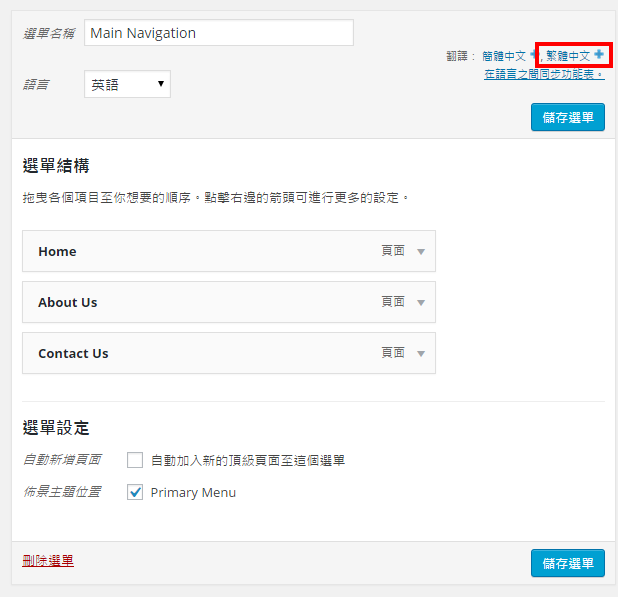
Task: Select the Home menu item bar
Action: coord(200,252)
